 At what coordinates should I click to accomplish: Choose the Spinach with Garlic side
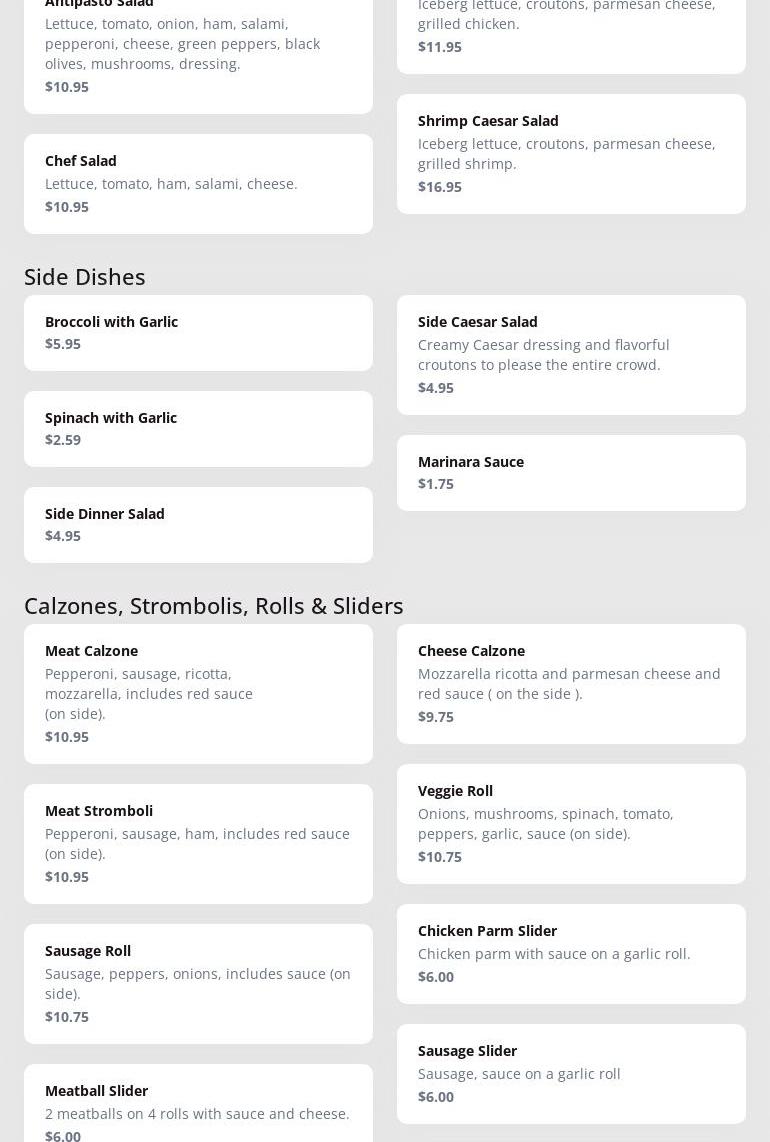(x=198, y=428)
